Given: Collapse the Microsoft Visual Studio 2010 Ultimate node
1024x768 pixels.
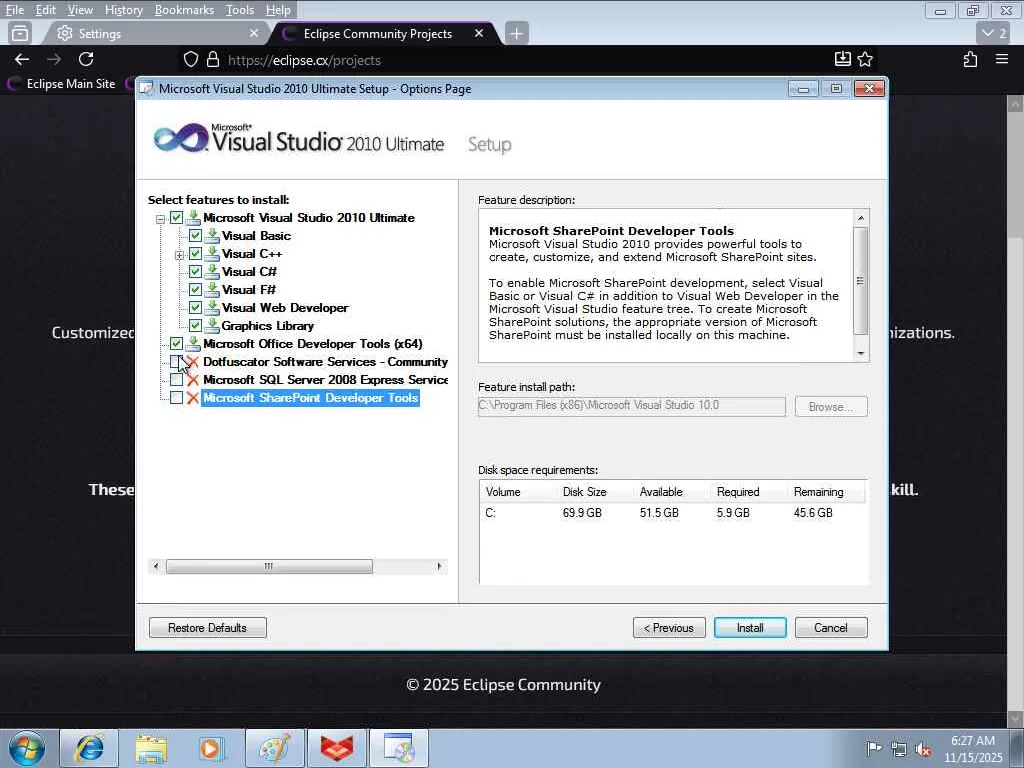Looking at the screenshot, I should click(161, 219).
